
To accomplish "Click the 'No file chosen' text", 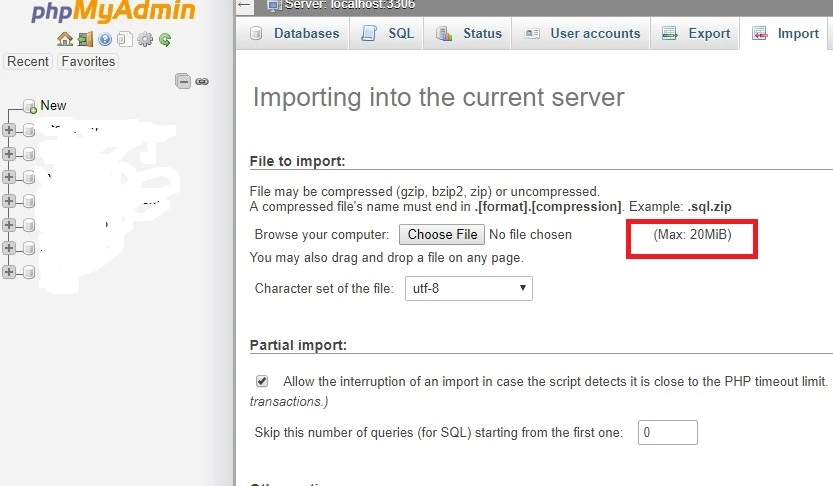I will click(530, 235).
